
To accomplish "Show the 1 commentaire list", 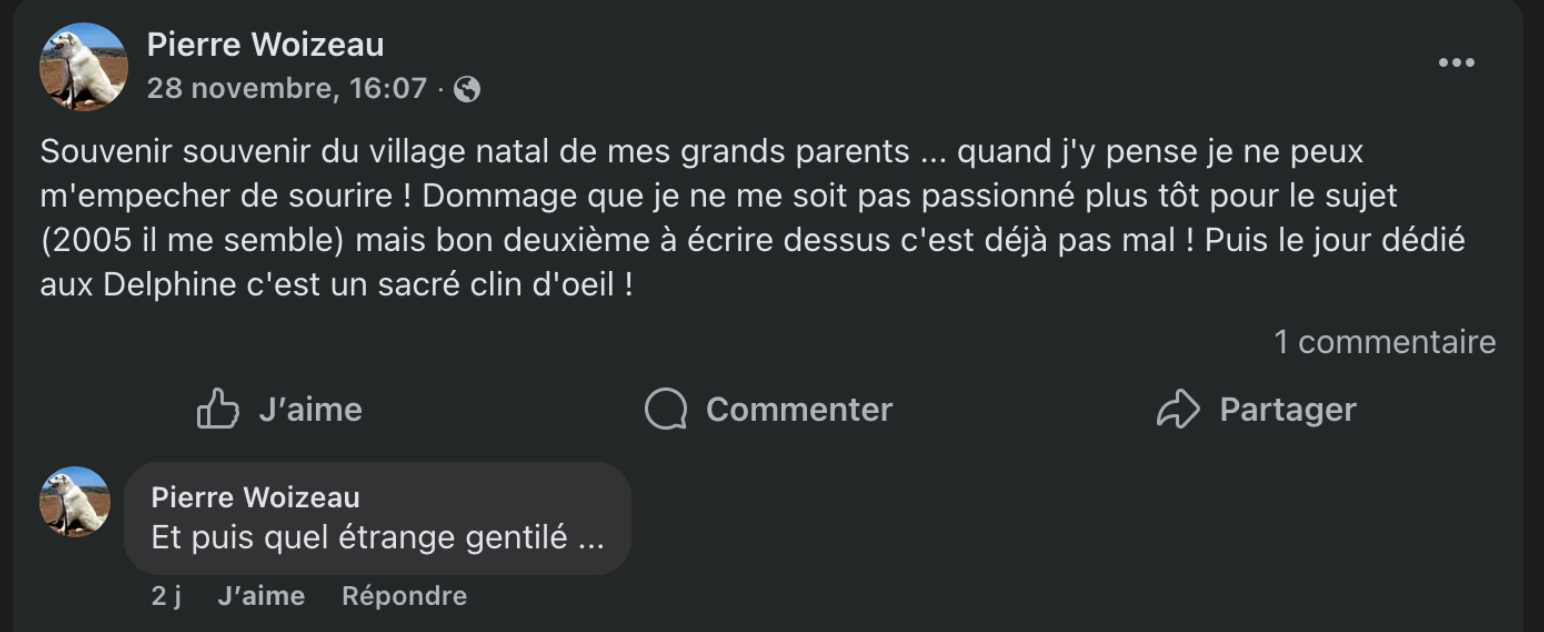I will click(x=1384, y=342).
